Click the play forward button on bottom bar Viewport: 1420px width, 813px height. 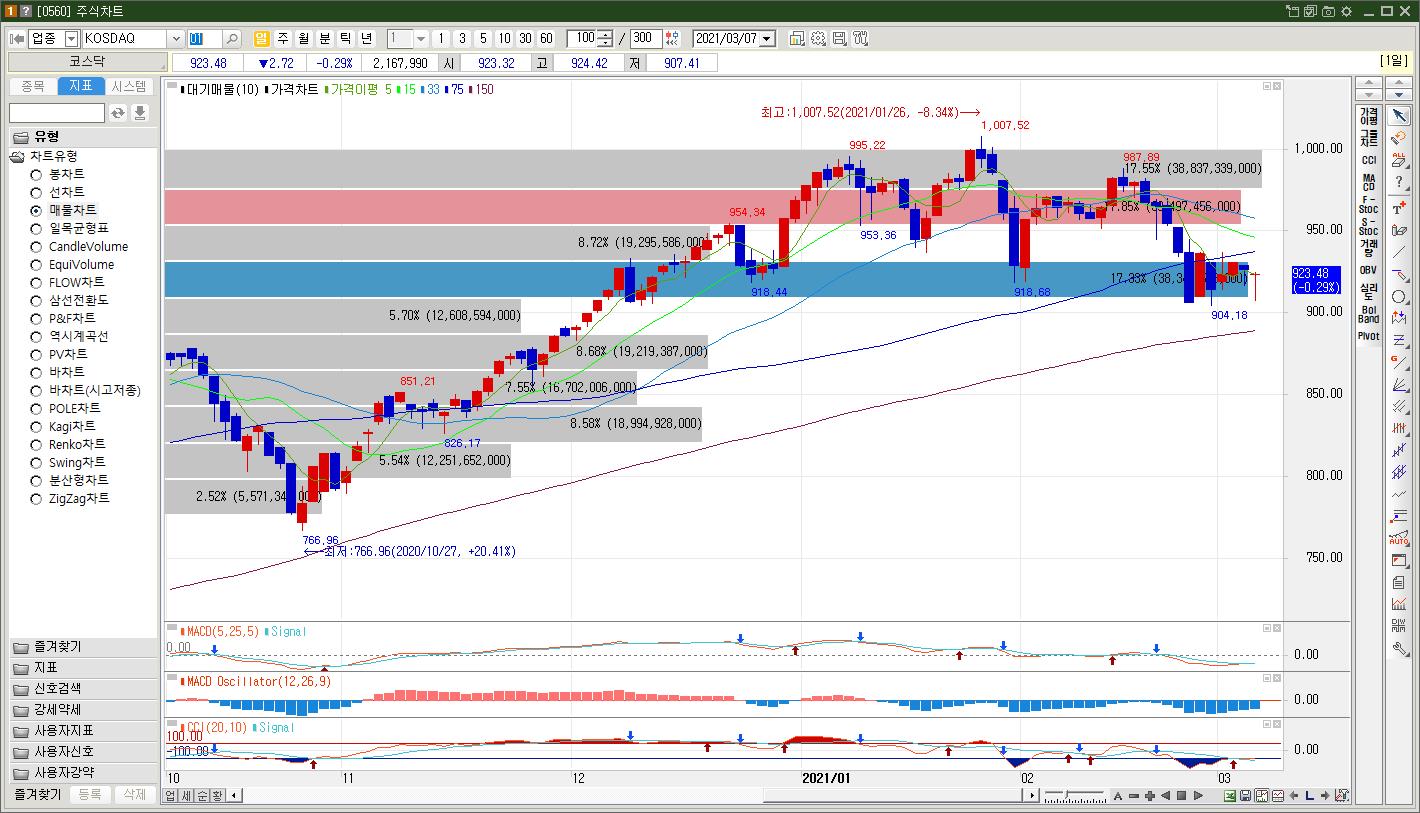pyautogui.click(x=1198, y=796)
